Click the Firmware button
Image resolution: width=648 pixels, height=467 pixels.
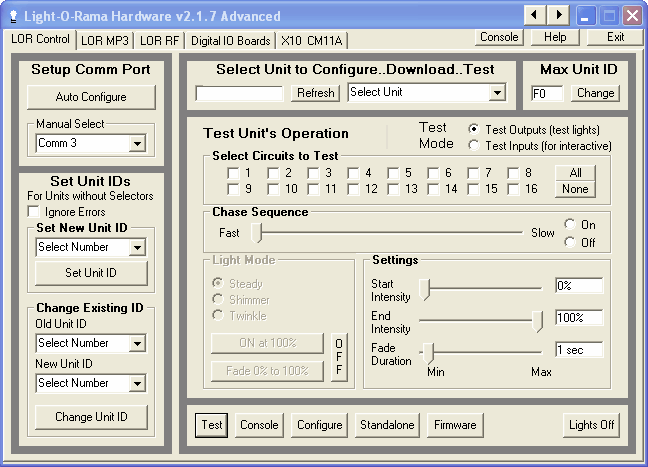(x=455, y=425)
